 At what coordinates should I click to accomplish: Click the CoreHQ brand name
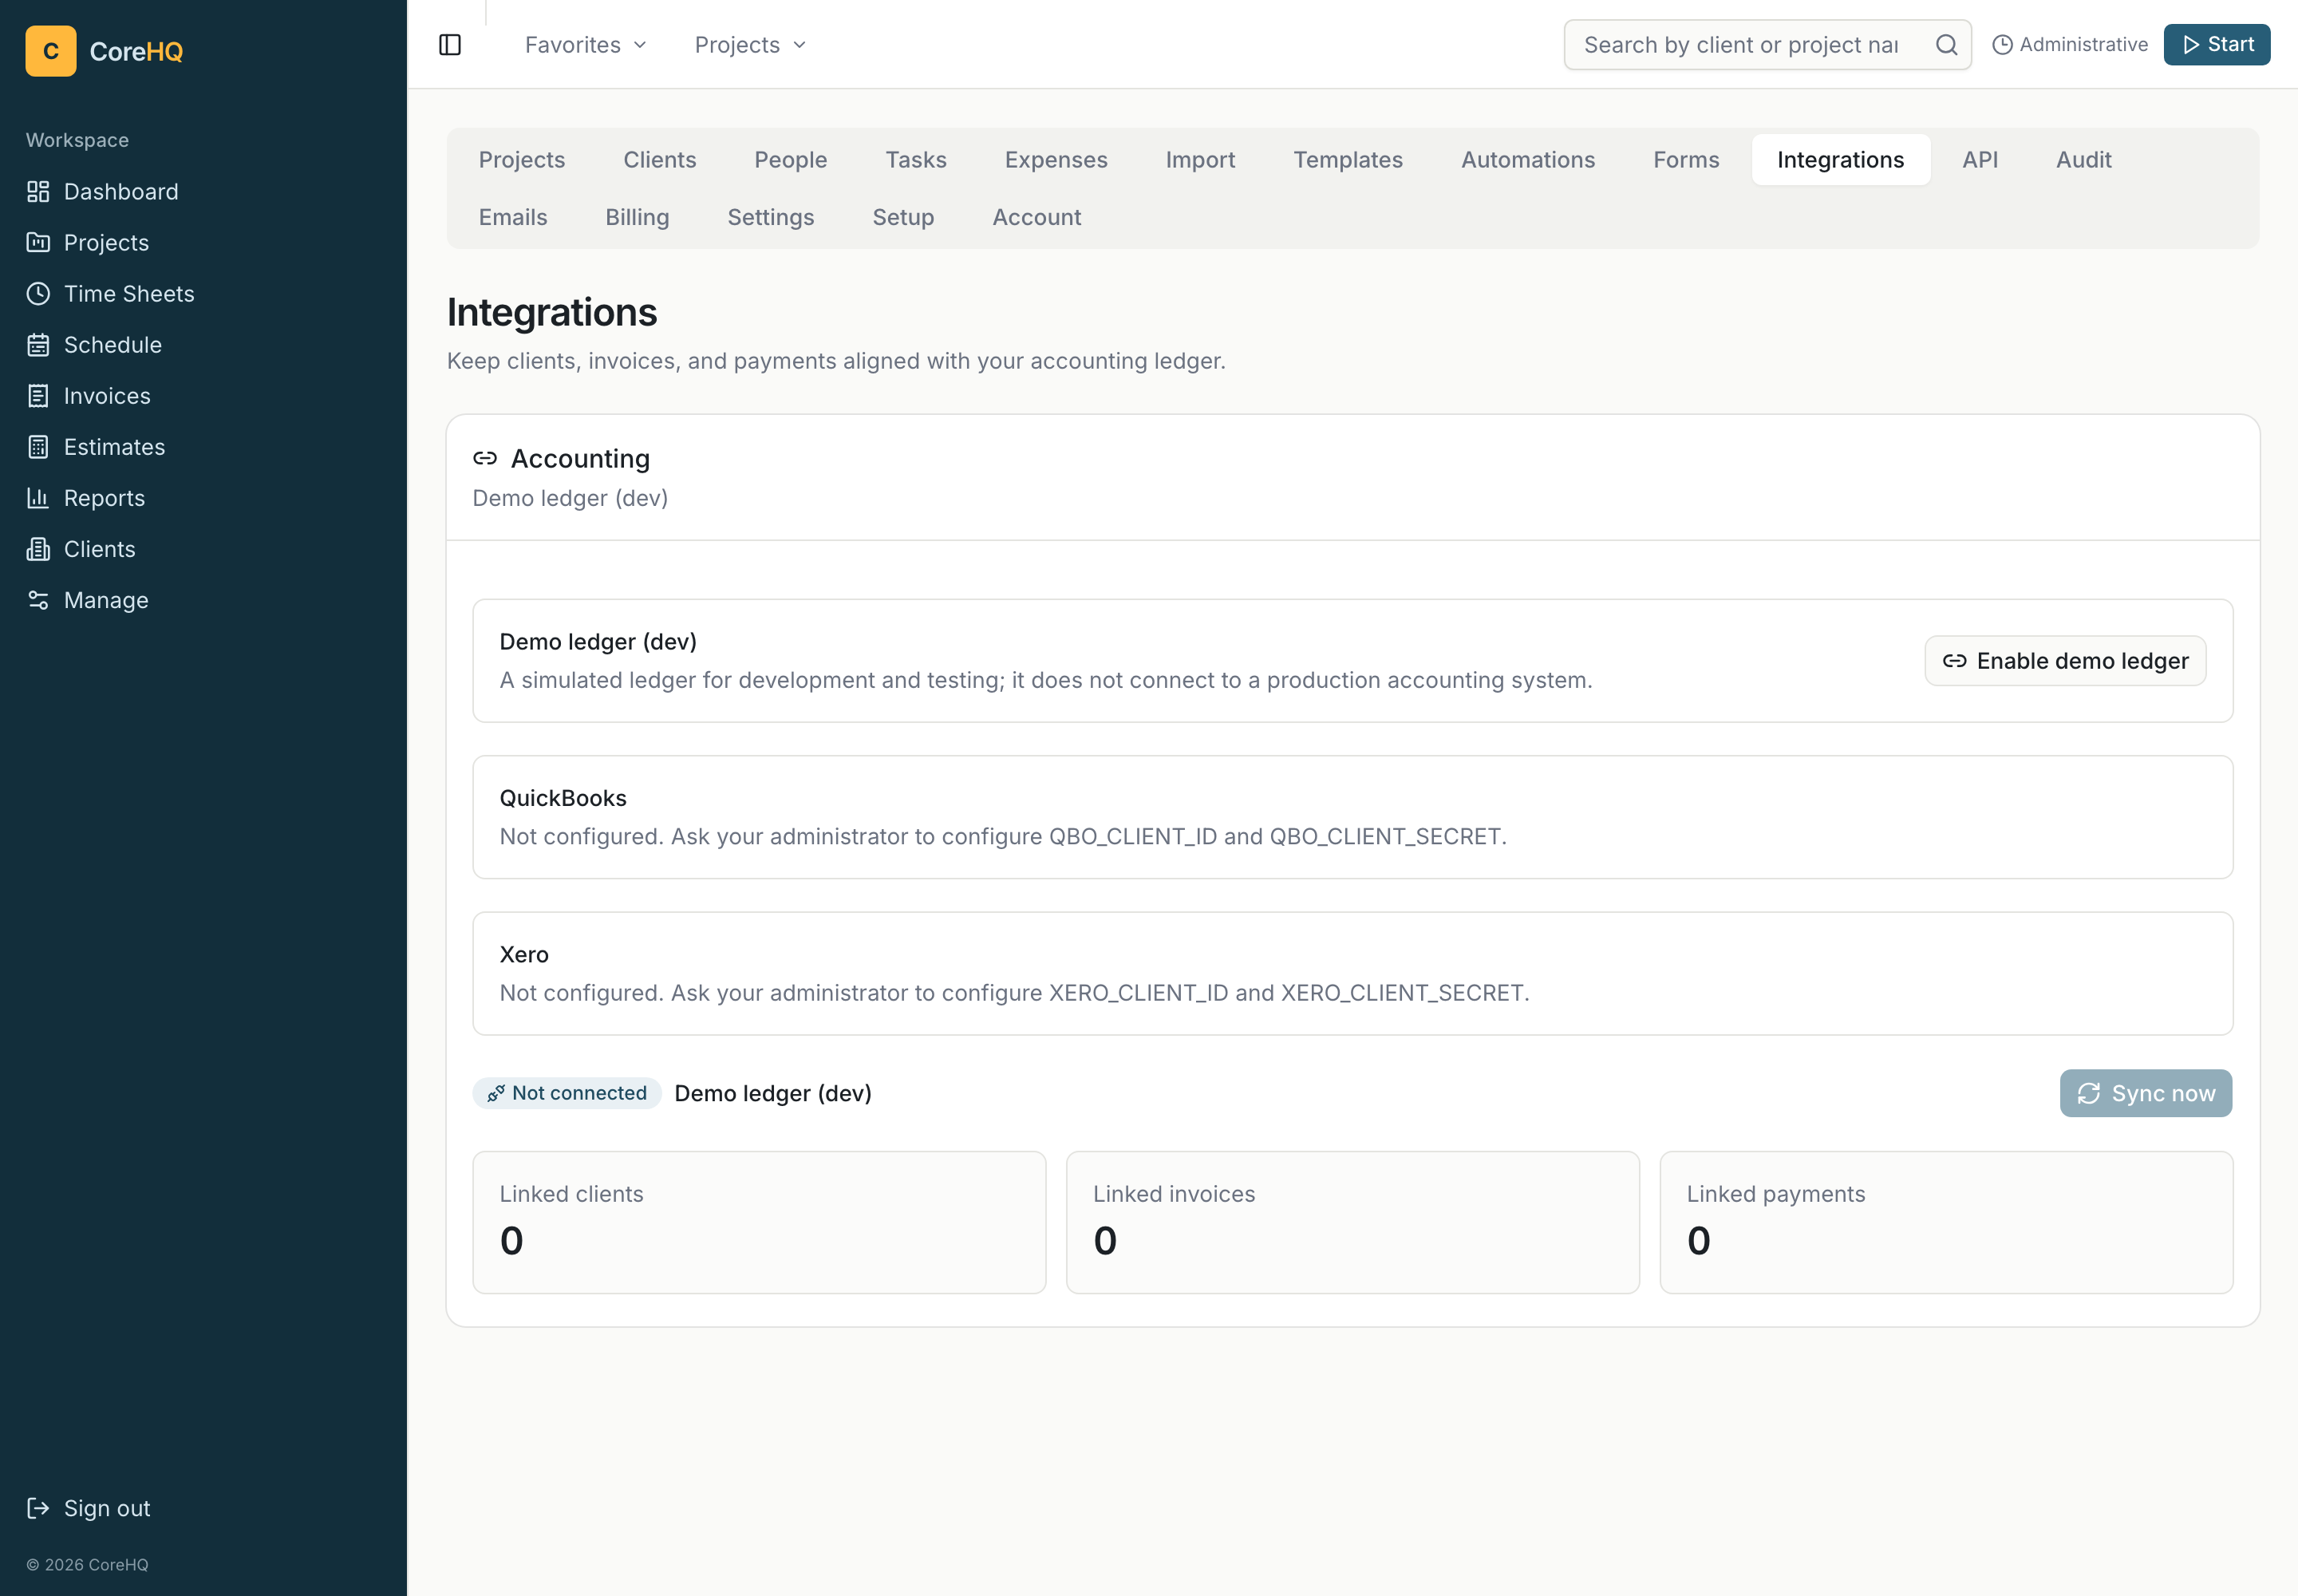pos(136,51)
